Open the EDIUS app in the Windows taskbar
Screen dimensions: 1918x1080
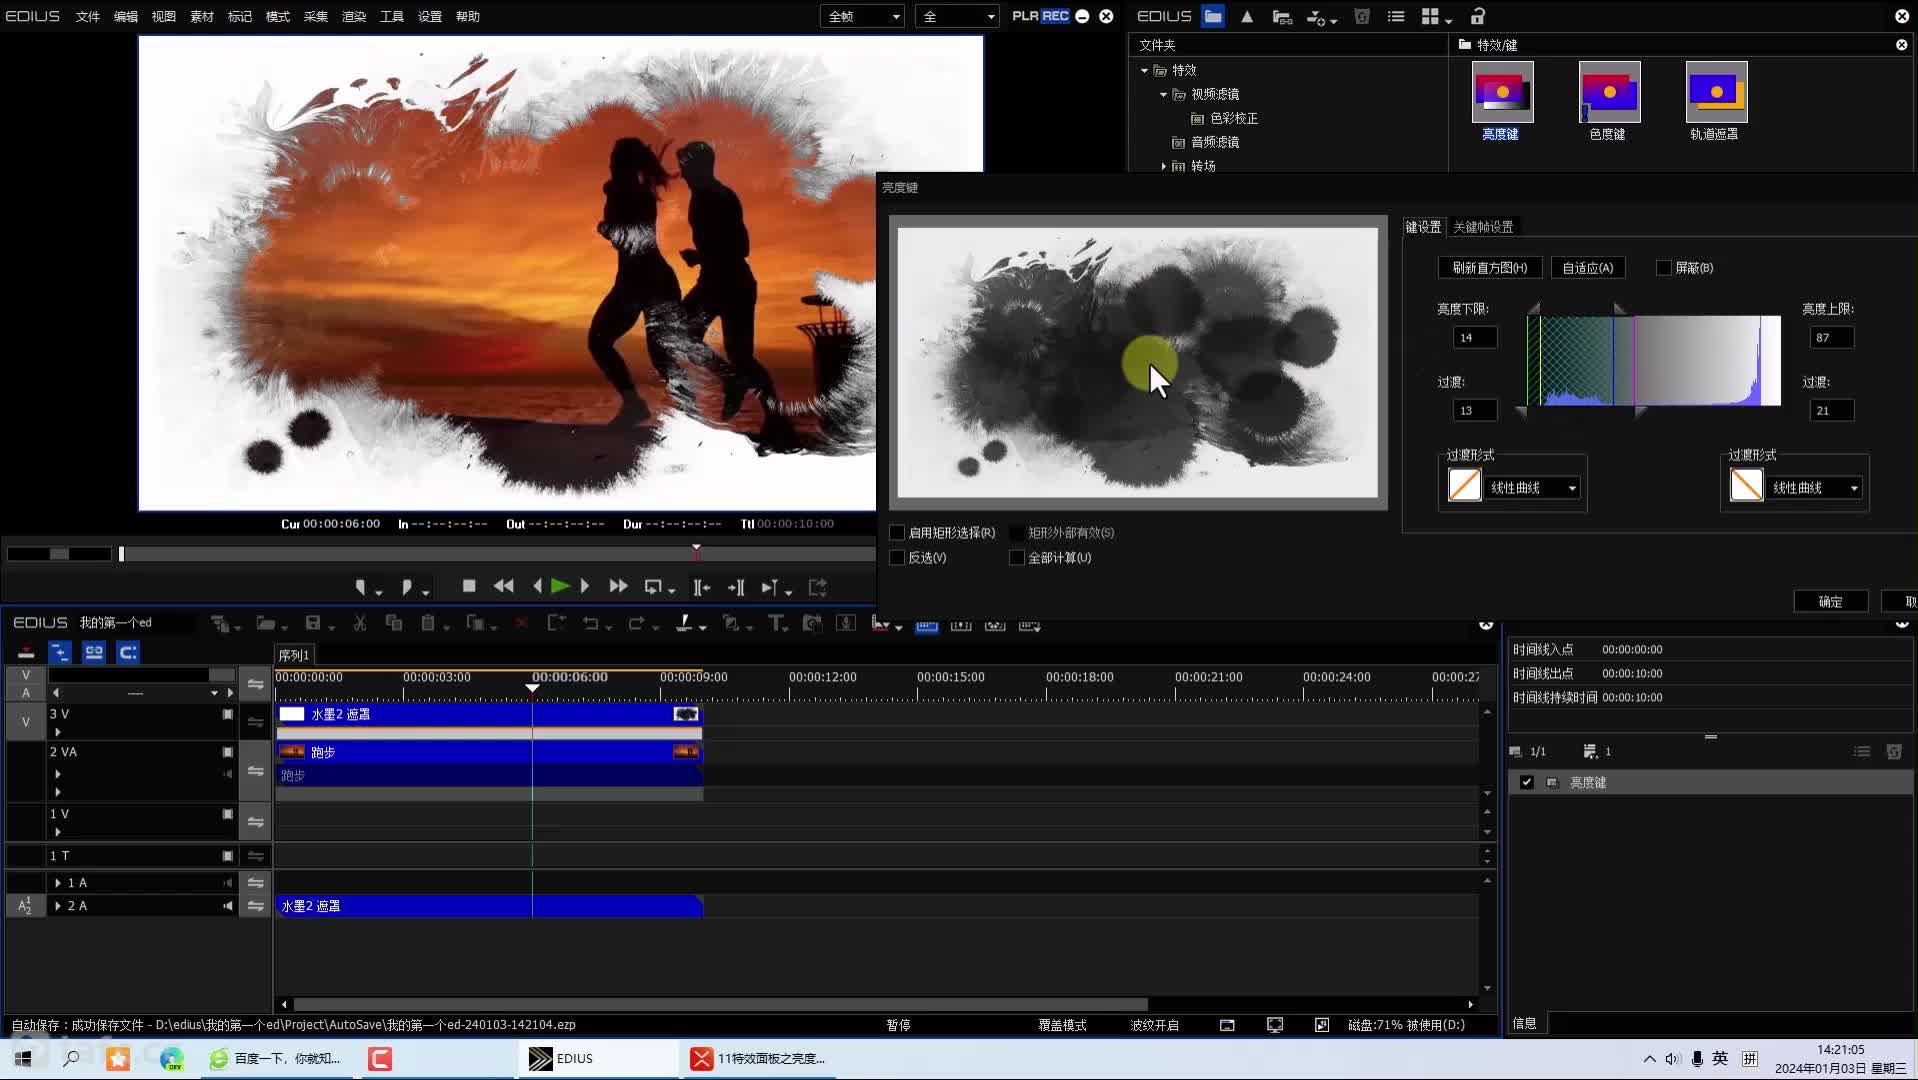click(596, 1058)
